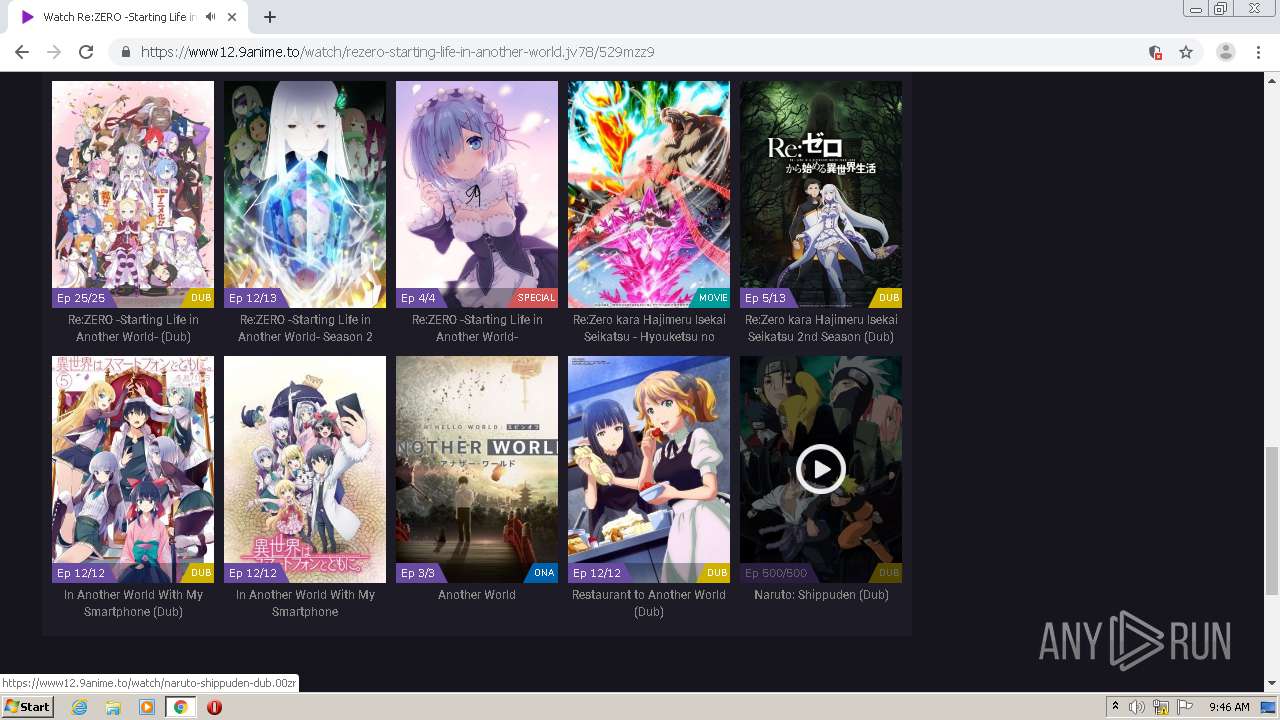Play Naruto: Shippuden via the play overlay
This screenshot has height=720, width=1280.
[821, 469]
